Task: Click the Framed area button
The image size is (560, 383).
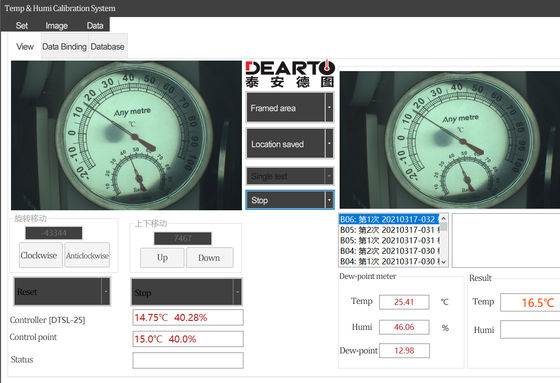Action: tap(286, 108)
